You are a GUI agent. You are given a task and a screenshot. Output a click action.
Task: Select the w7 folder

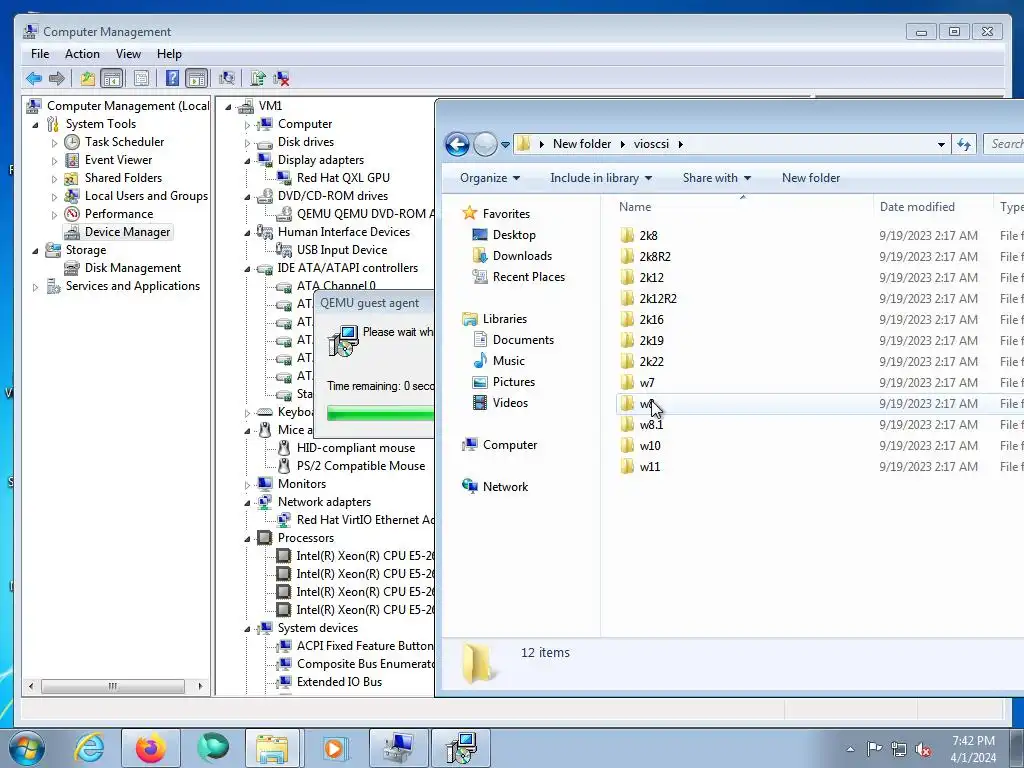[647, 383]
